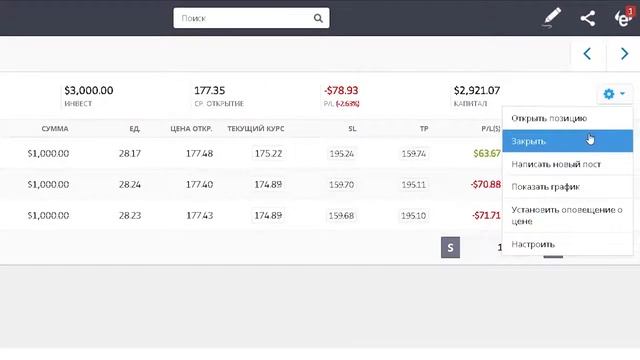Screen dimensions: 640x360
Task: Go to previous item with left chevron
Action: (x=587, y=53)
